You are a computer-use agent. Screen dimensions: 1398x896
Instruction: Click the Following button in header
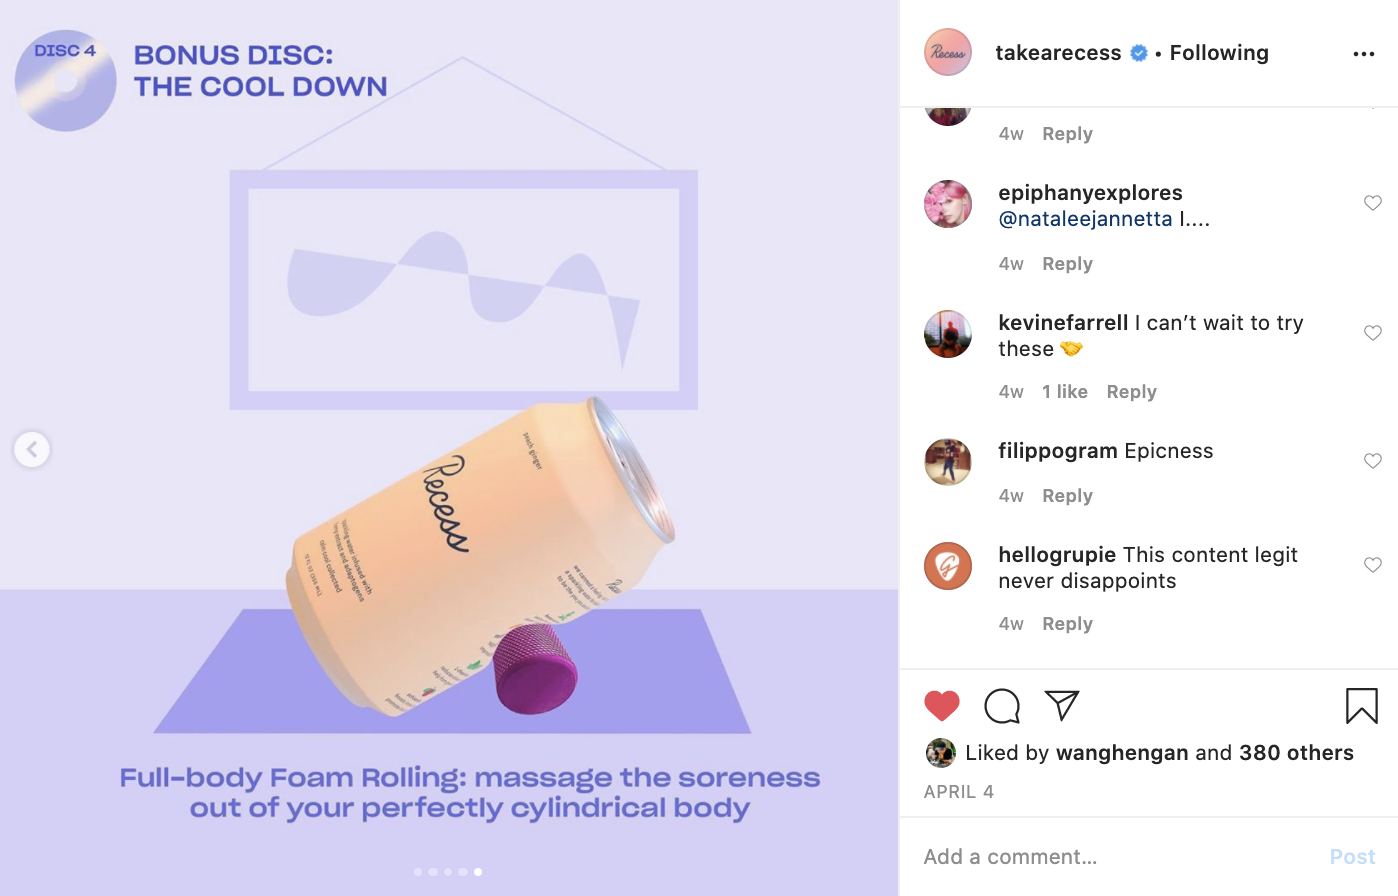[x=1219, y=53]
